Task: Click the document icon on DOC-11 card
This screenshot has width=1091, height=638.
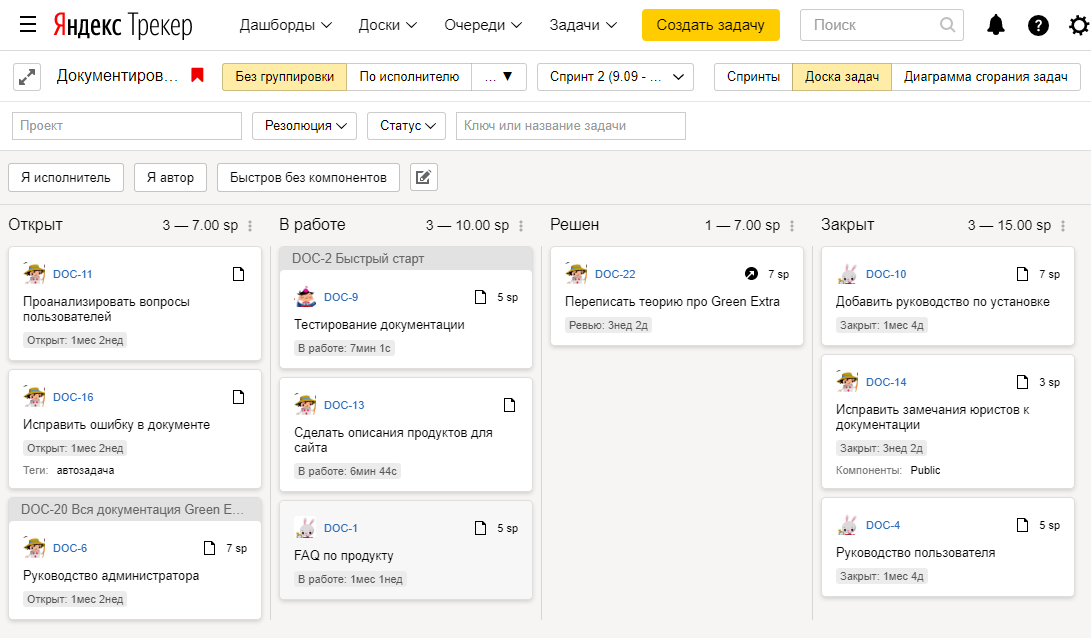Action: coord(239,274)
